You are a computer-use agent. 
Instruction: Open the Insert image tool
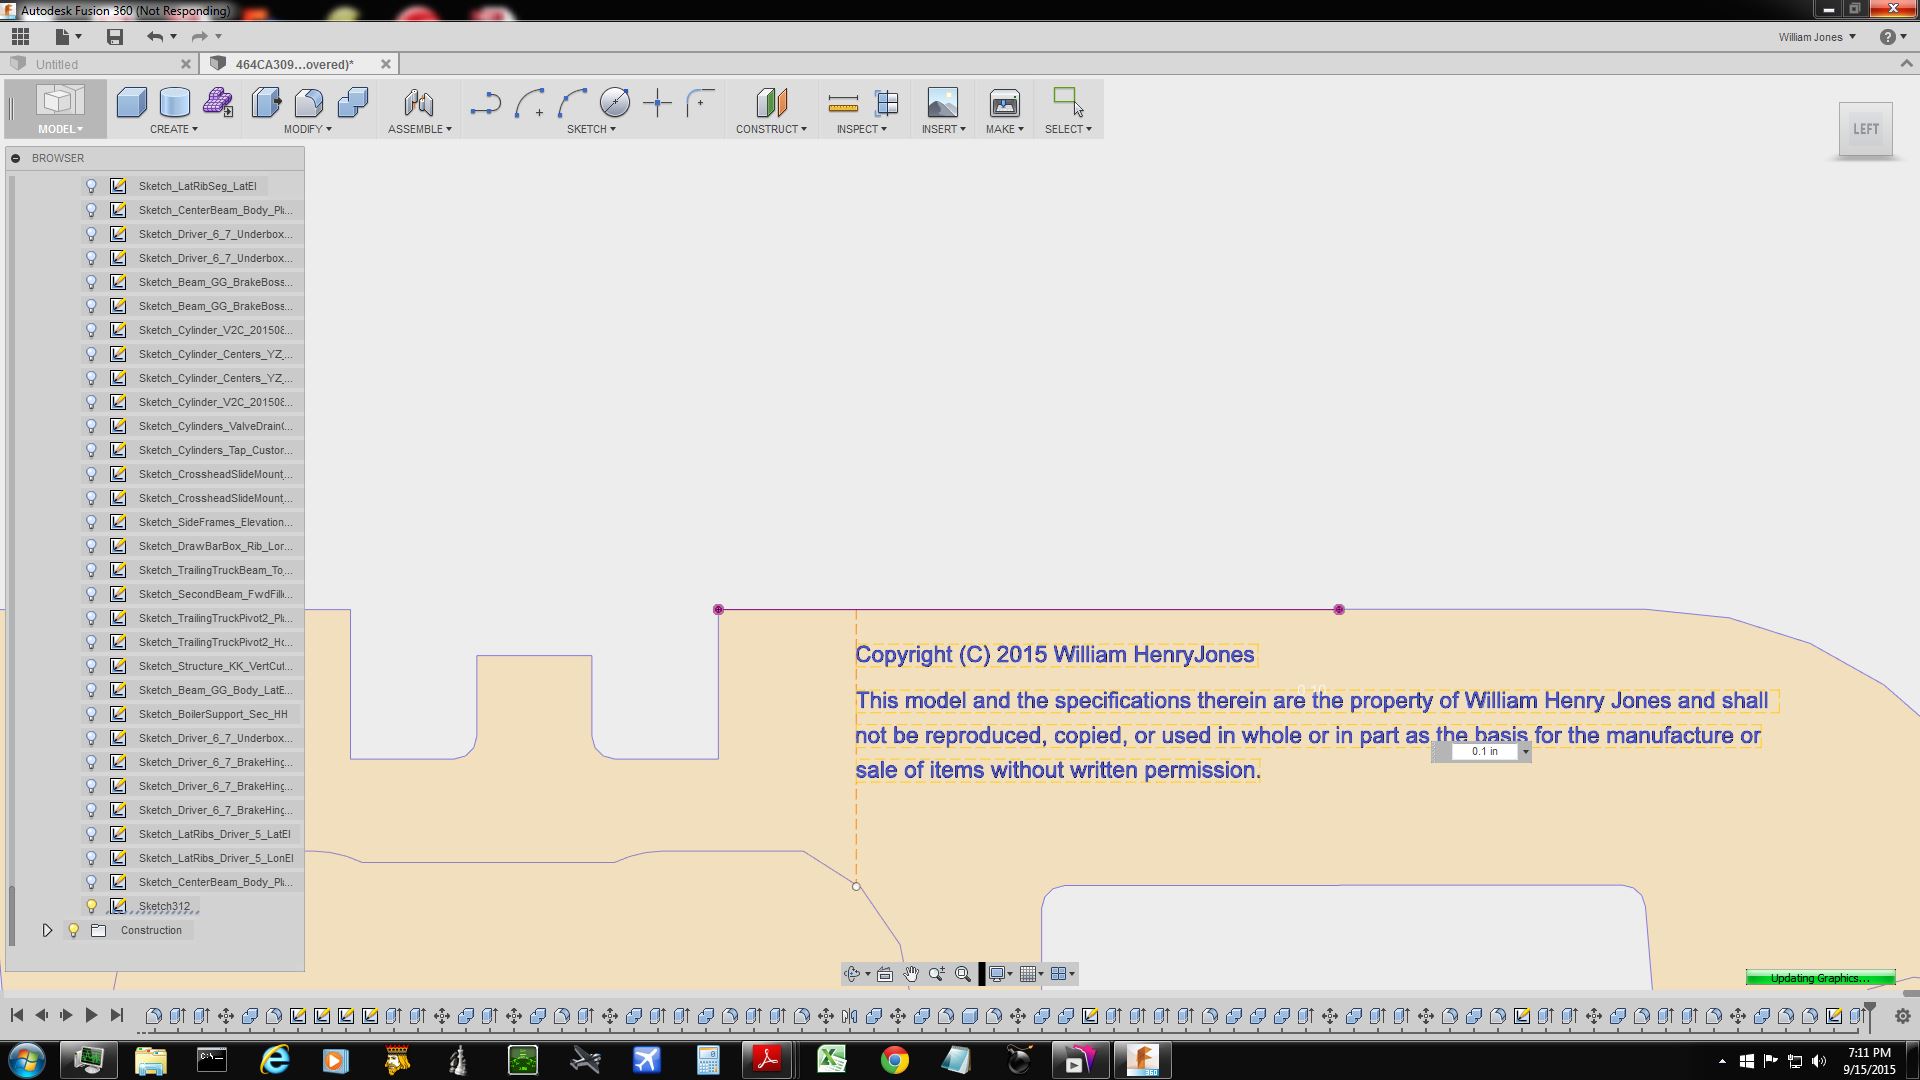[942, 102]
